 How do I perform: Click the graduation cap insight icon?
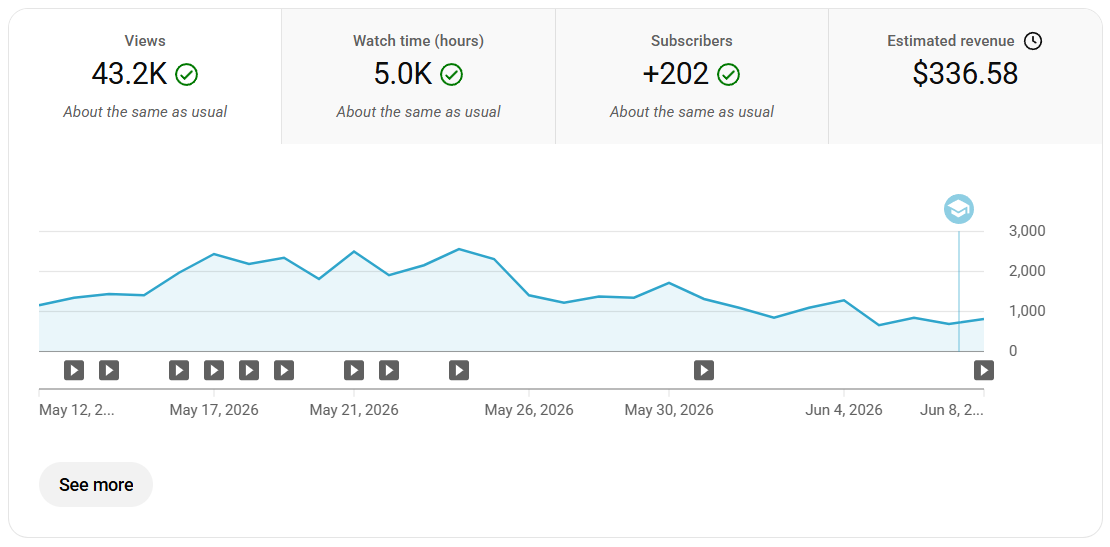pyautogui.click(x=959, y=209)
